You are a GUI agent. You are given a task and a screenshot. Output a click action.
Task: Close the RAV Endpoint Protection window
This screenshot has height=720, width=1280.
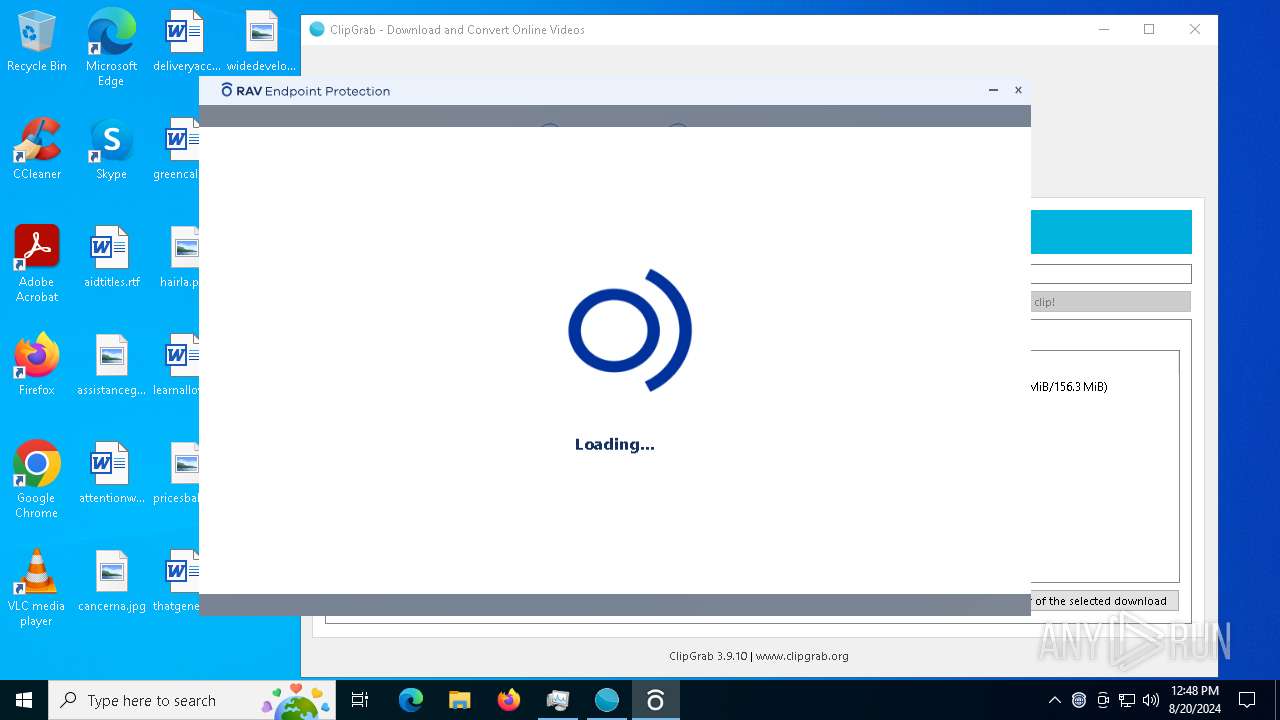(1018, 90)
